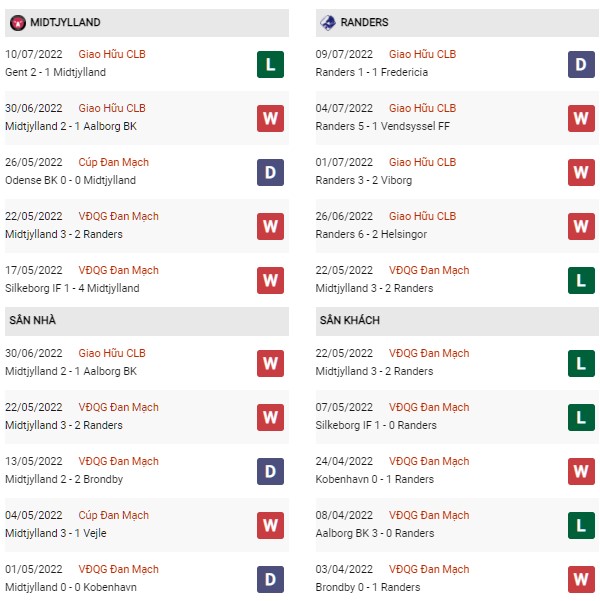Screen dimensions: 600x601
Task: Click the D badge for Midtjylland 2-2 Brondby
Action: coord(270,471)
